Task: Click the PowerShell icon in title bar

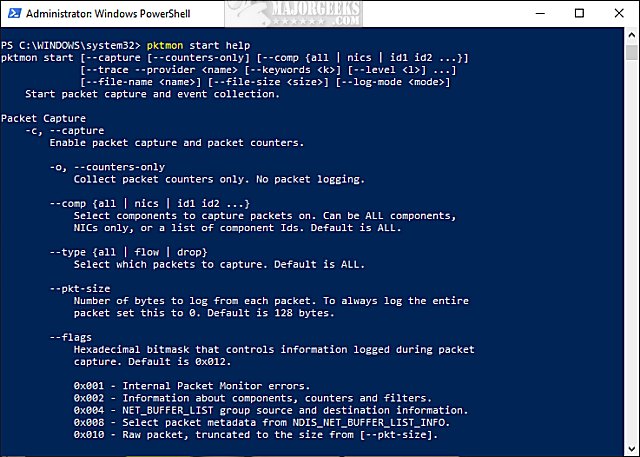Action: tap(13, 15)
